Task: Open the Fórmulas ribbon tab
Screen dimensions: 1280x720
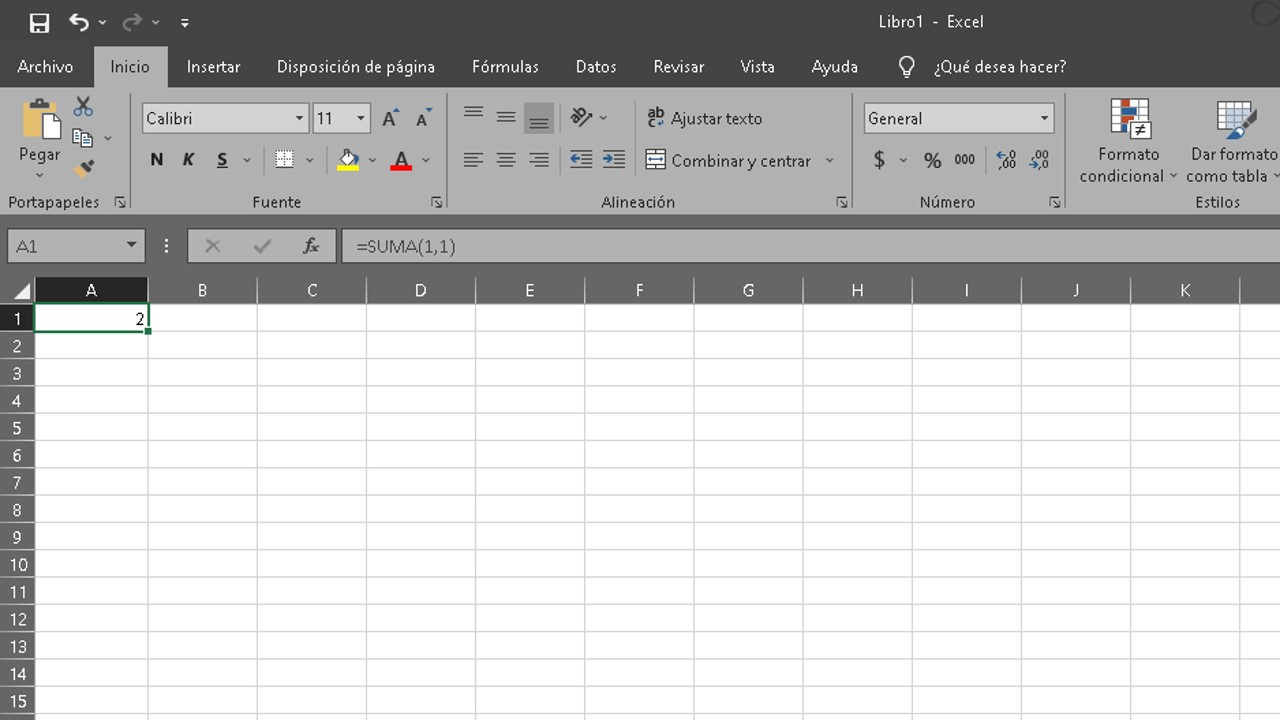Action: 505,67
